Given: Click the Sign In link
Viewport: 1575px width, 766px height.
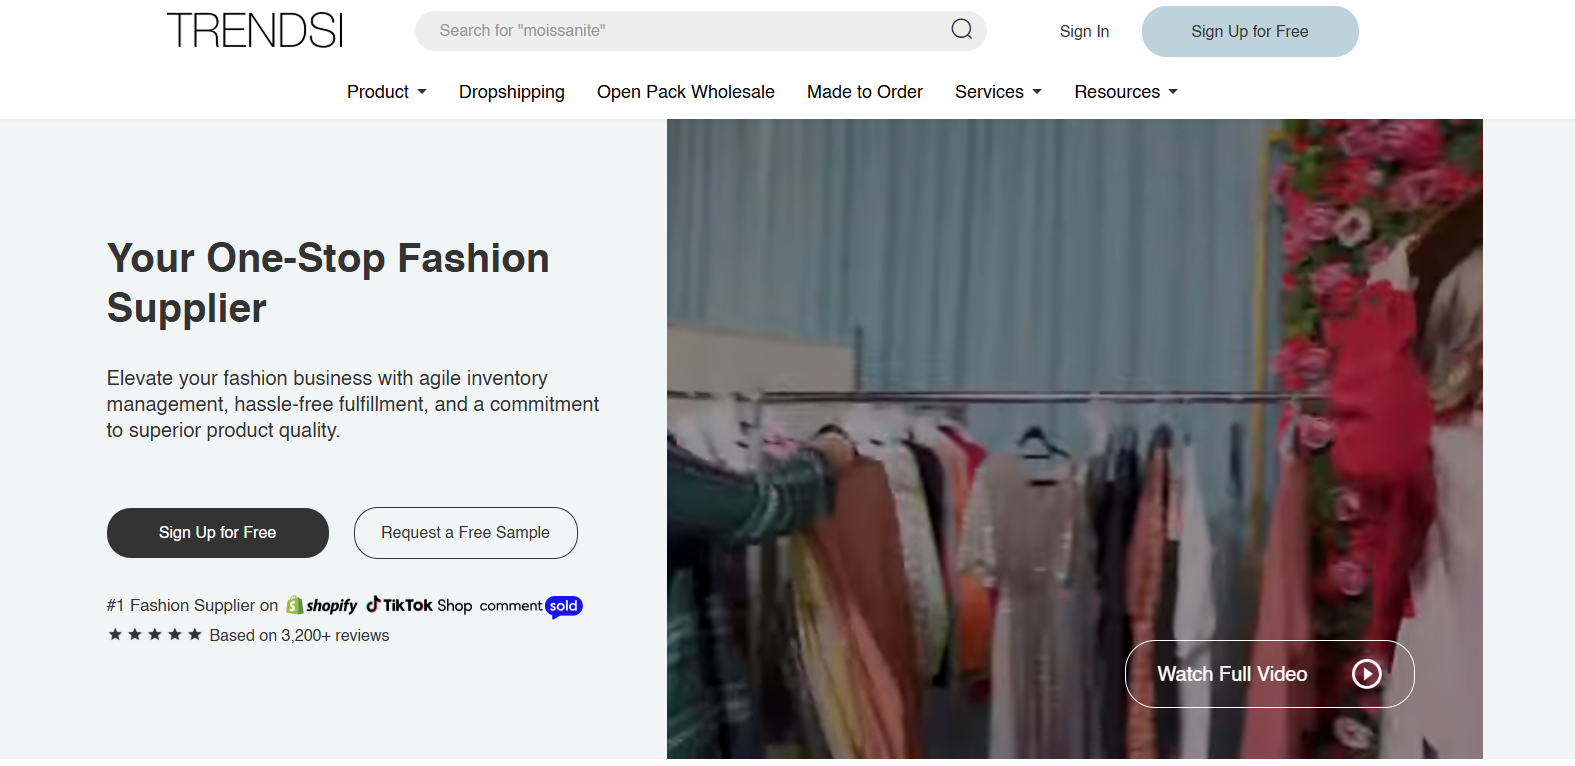Looking at the screenshot, I should [1084, 31].
